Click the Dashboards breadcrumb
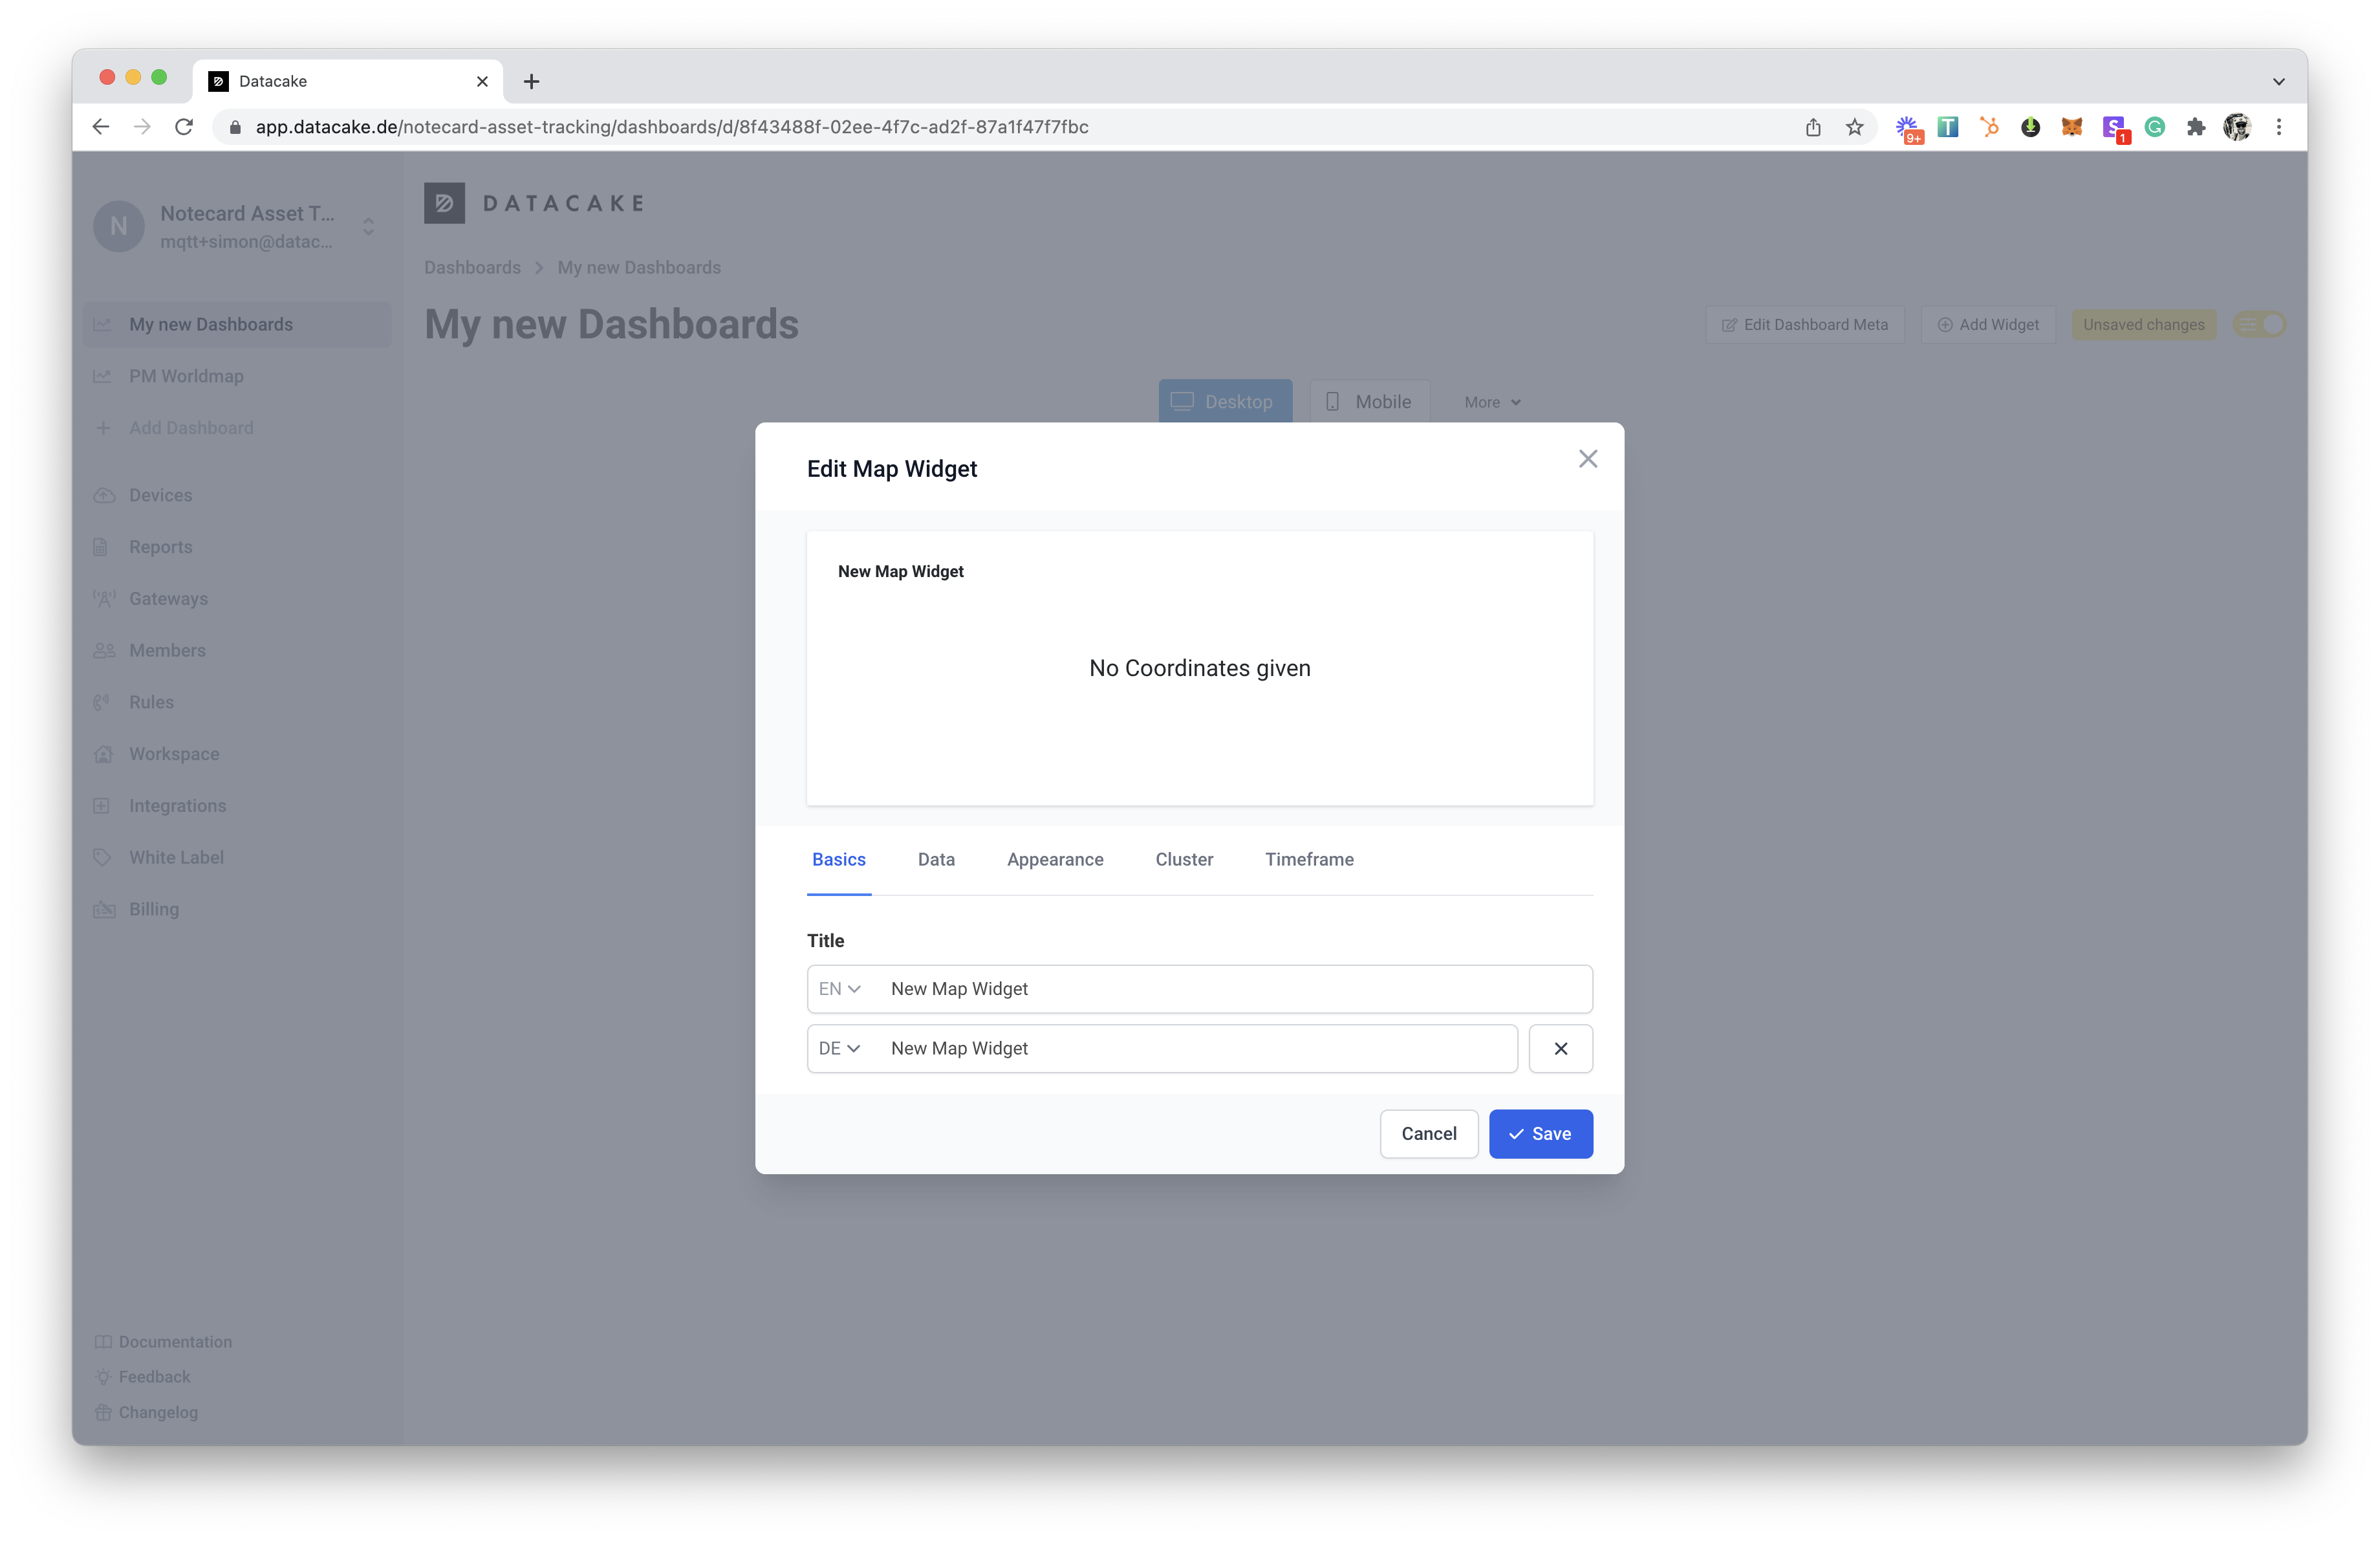Image resolution: width=2380 pixels, height=1541 pixels. 472,267
